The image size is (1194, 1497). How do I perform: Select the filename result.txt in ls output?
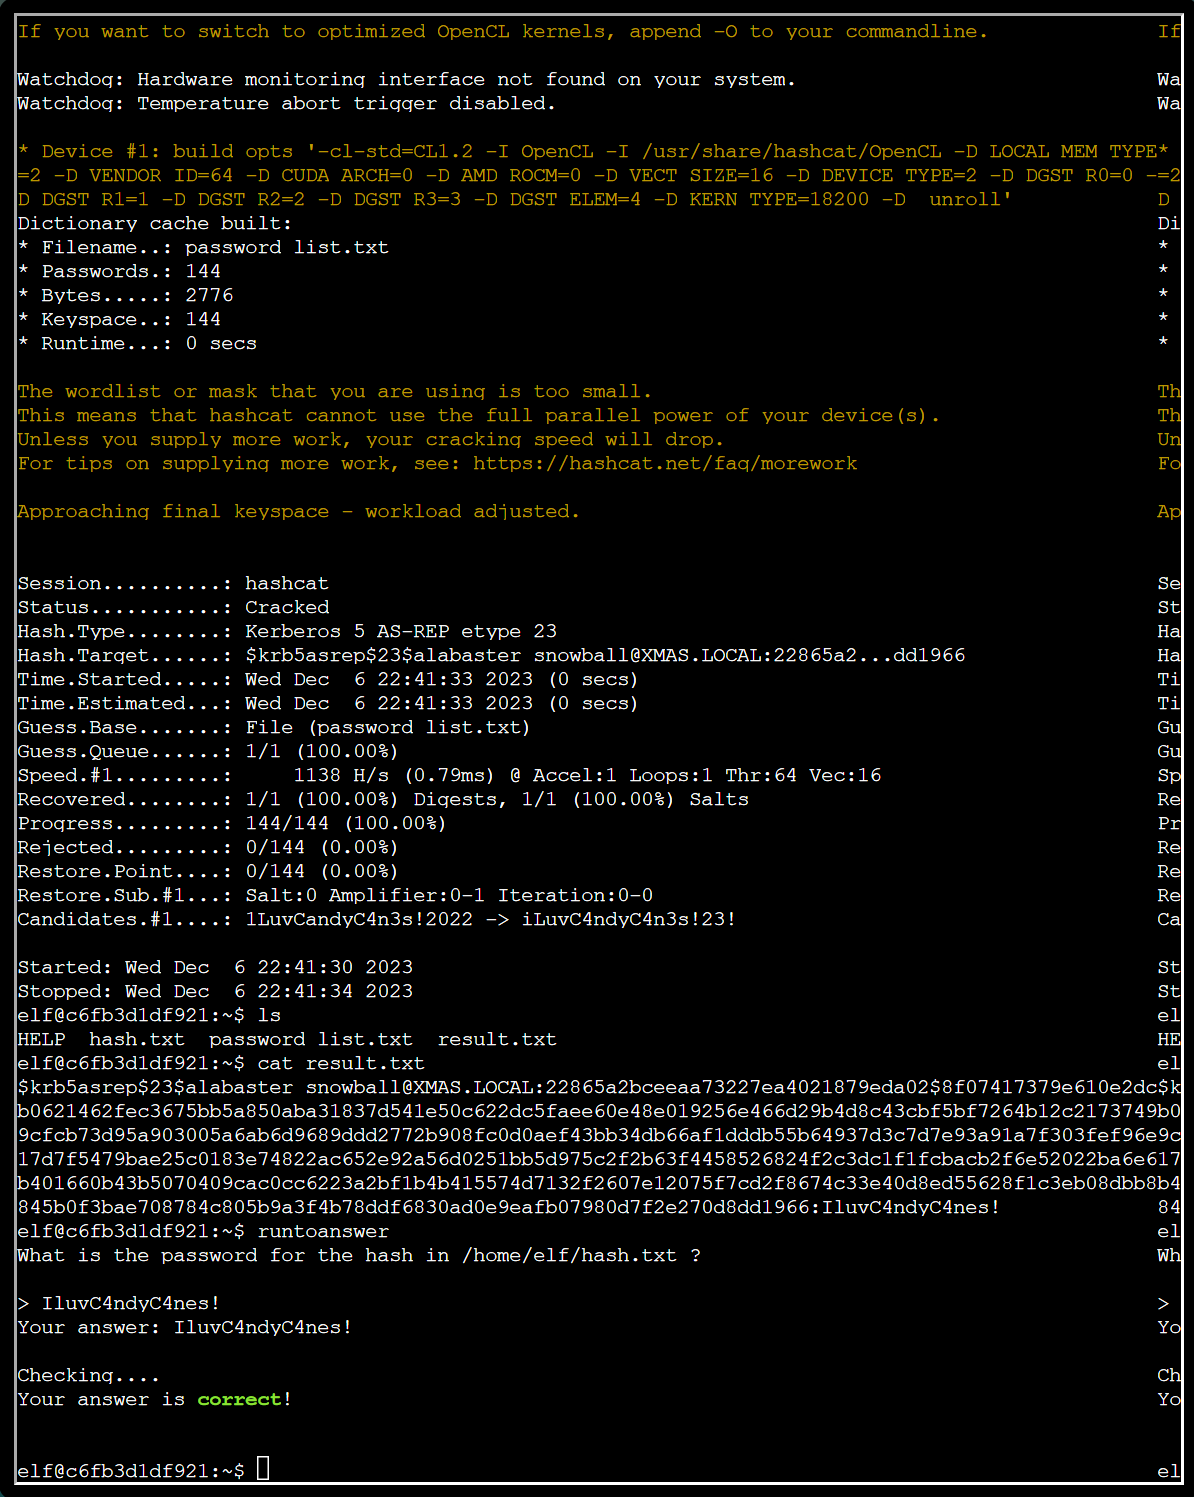coord(497,1039)
